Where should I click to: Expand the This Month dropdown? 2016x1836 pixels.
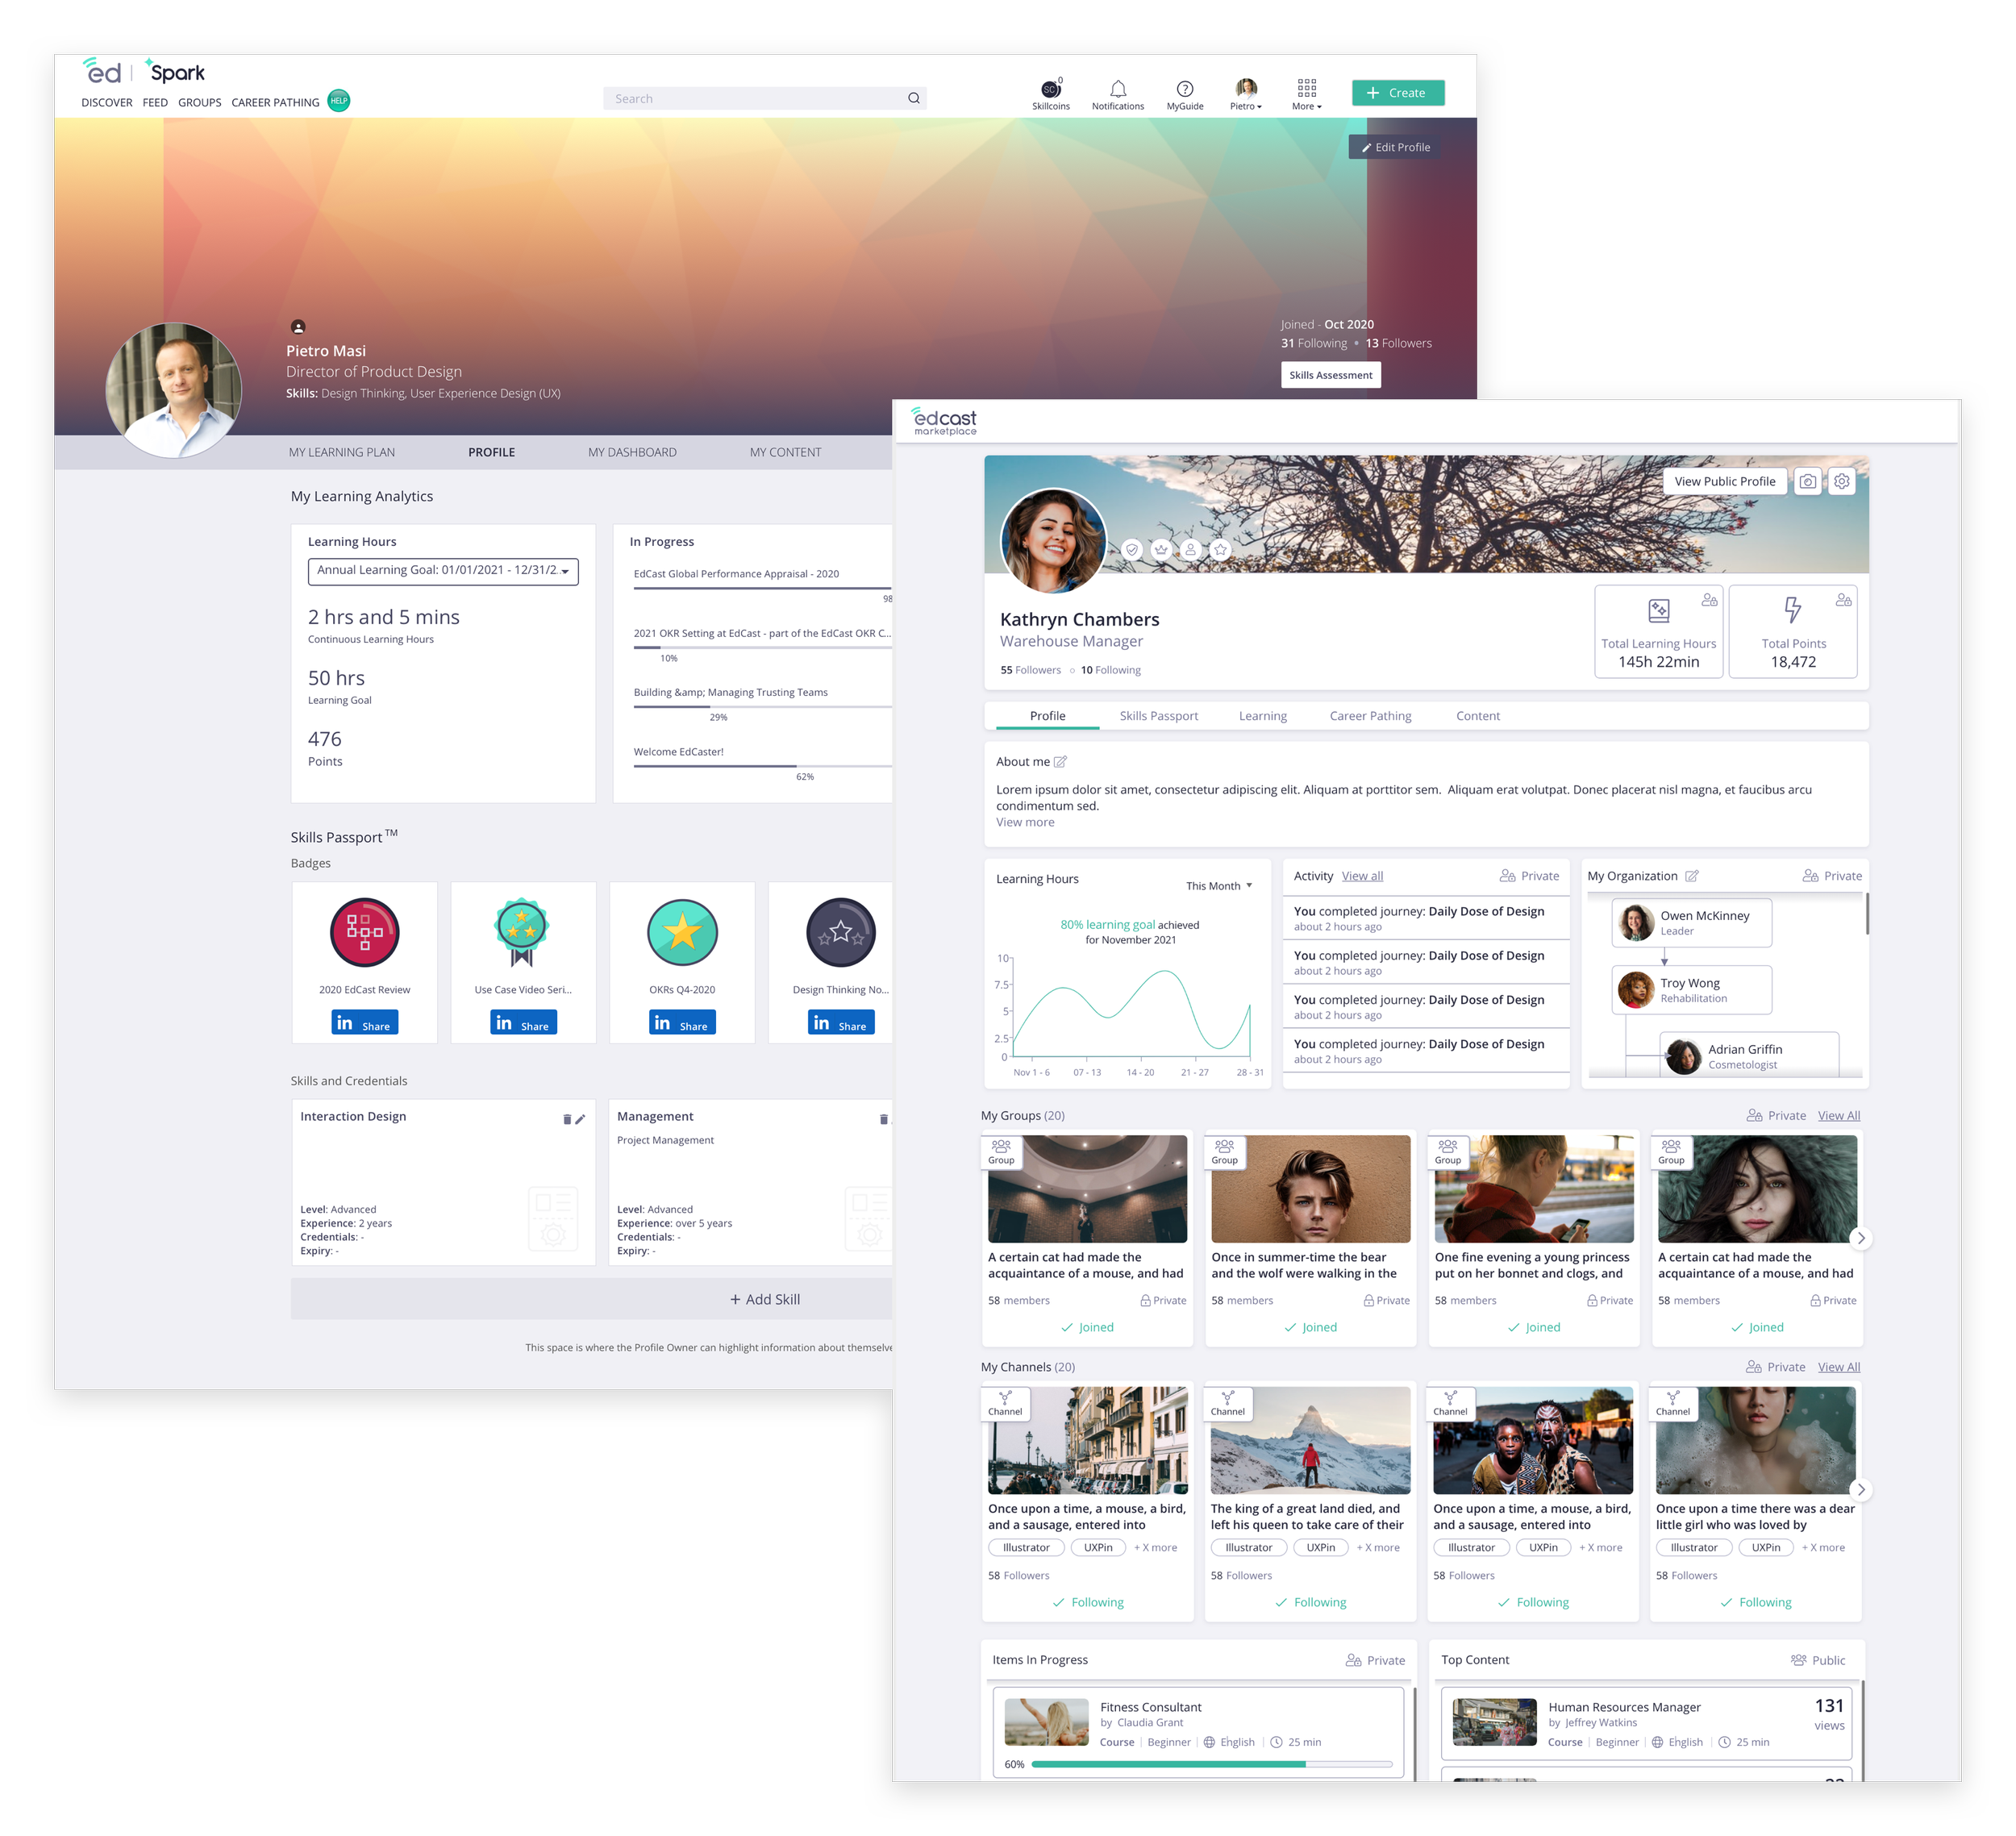coord(1219,886)
